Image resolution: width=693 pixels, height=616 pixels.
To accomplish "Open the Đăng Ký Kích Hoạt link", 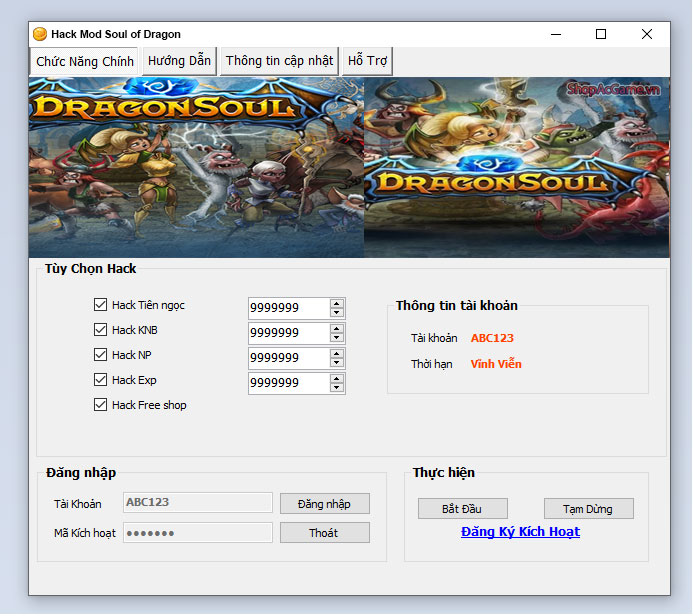I will click(x=520, y=532).
